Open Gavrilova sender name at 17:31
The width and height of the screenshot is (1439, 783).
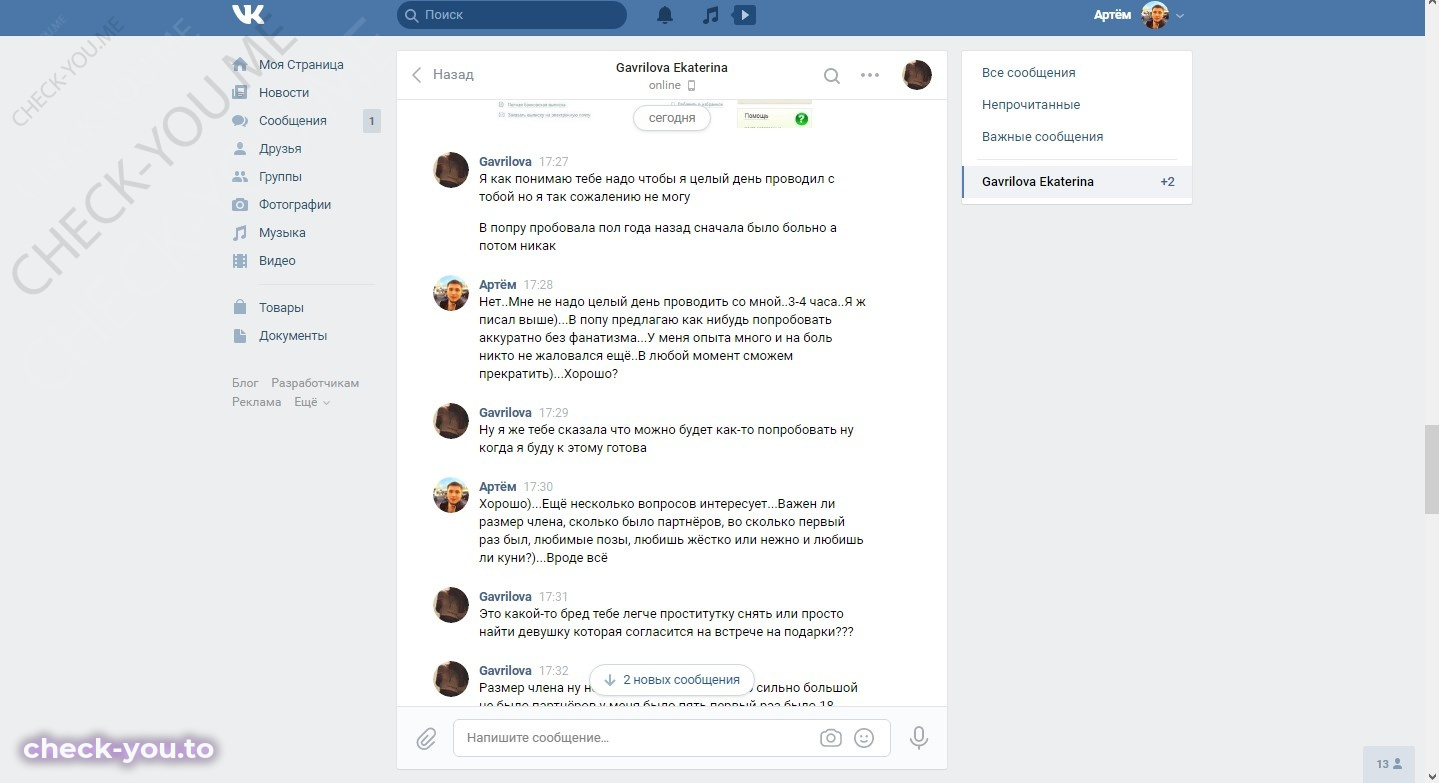505,596
